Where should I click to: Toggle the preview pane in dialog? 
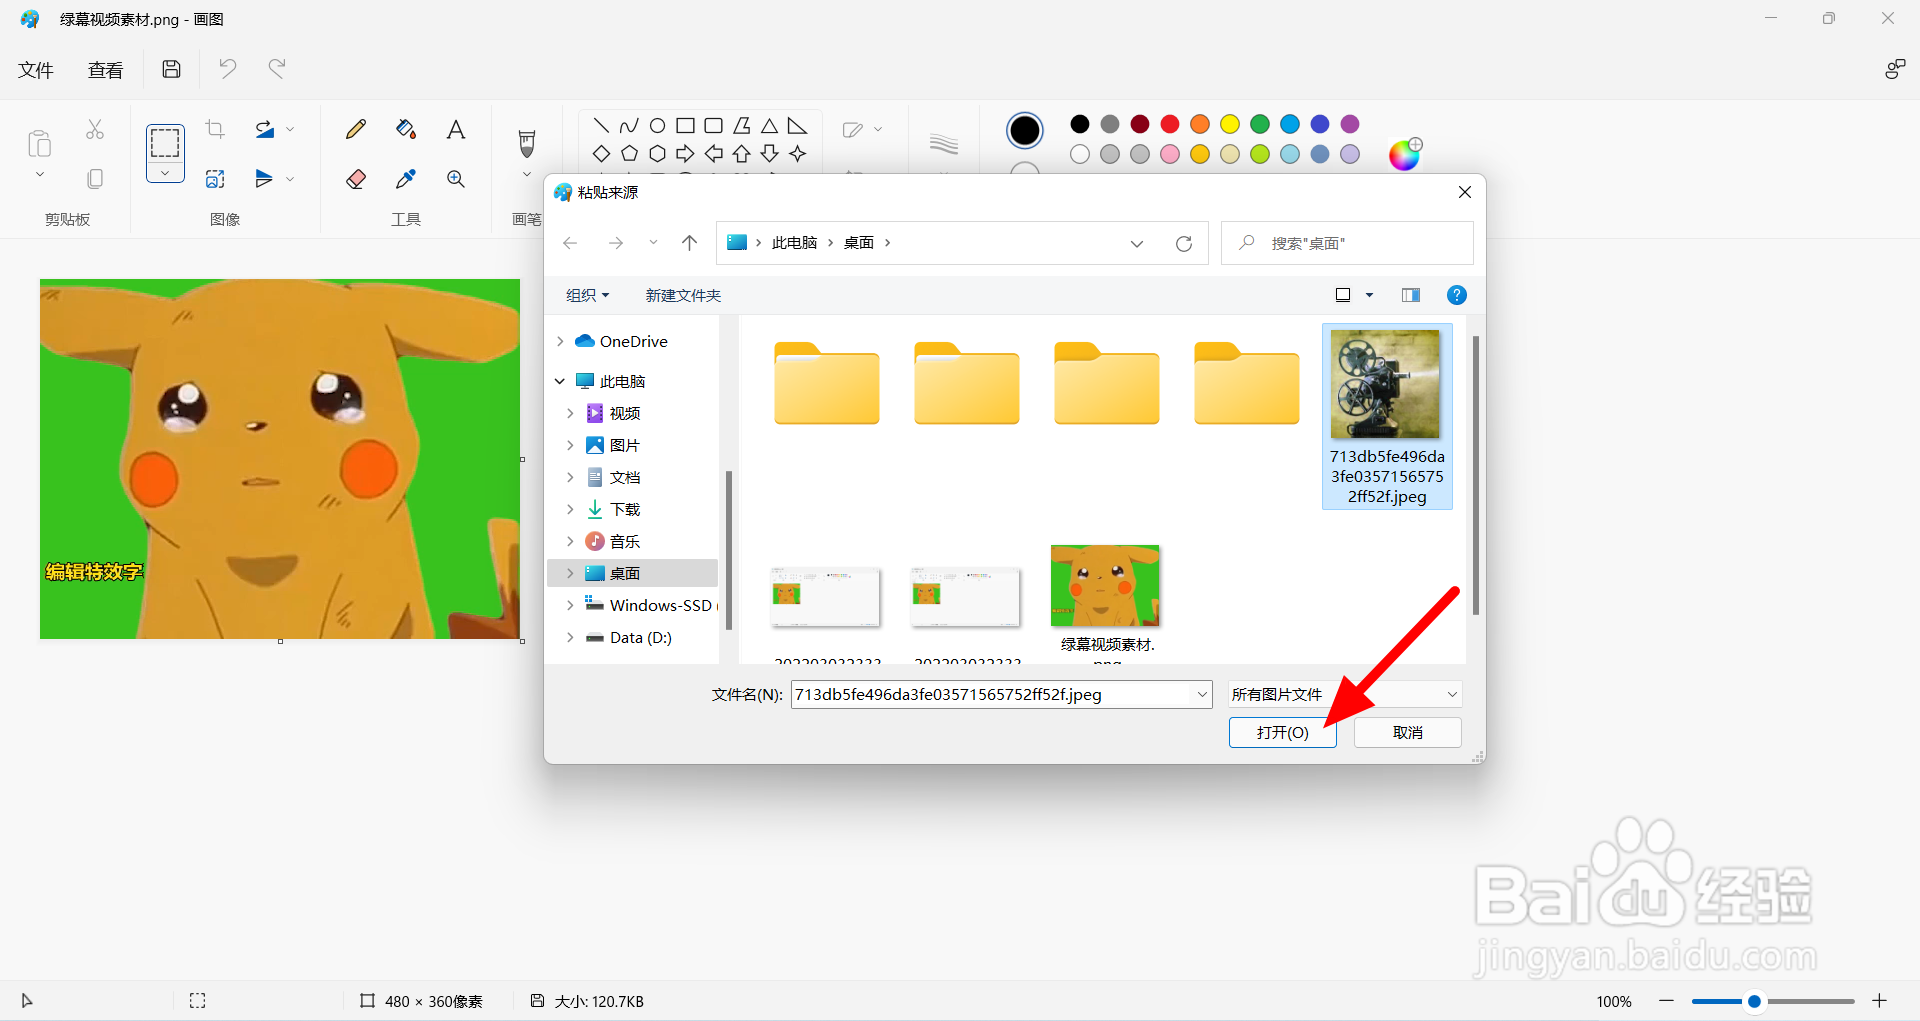[x=1411, y=295]
